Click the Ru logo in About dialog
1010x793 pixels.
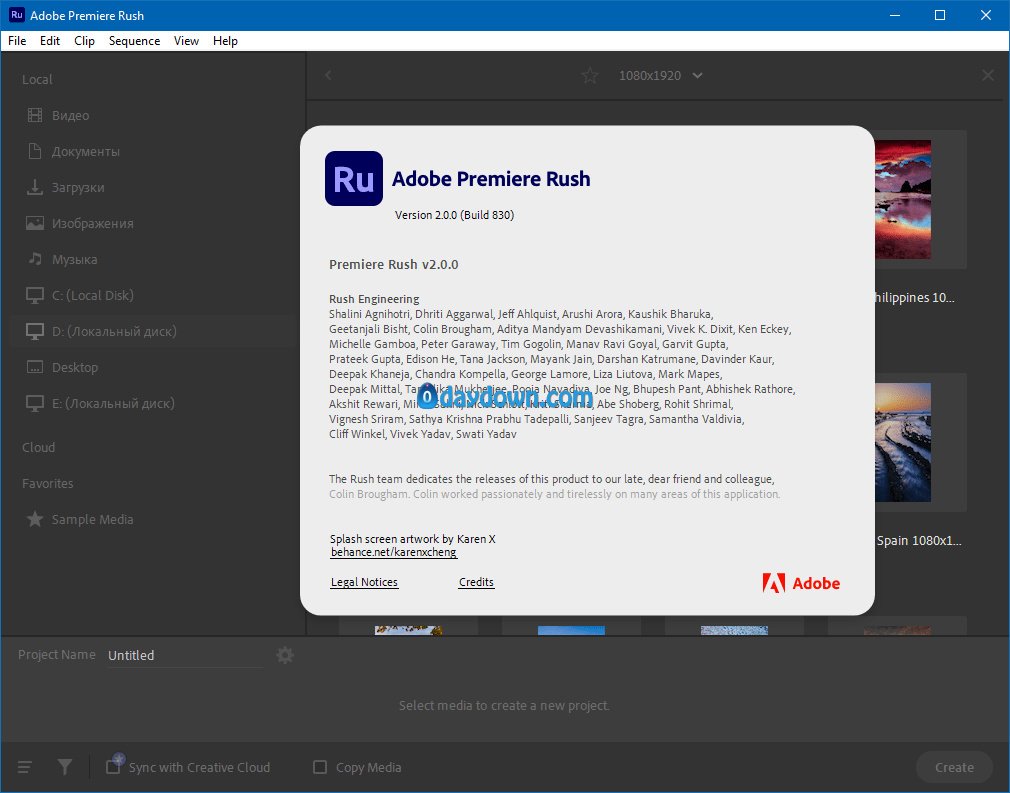coord(354,178)
